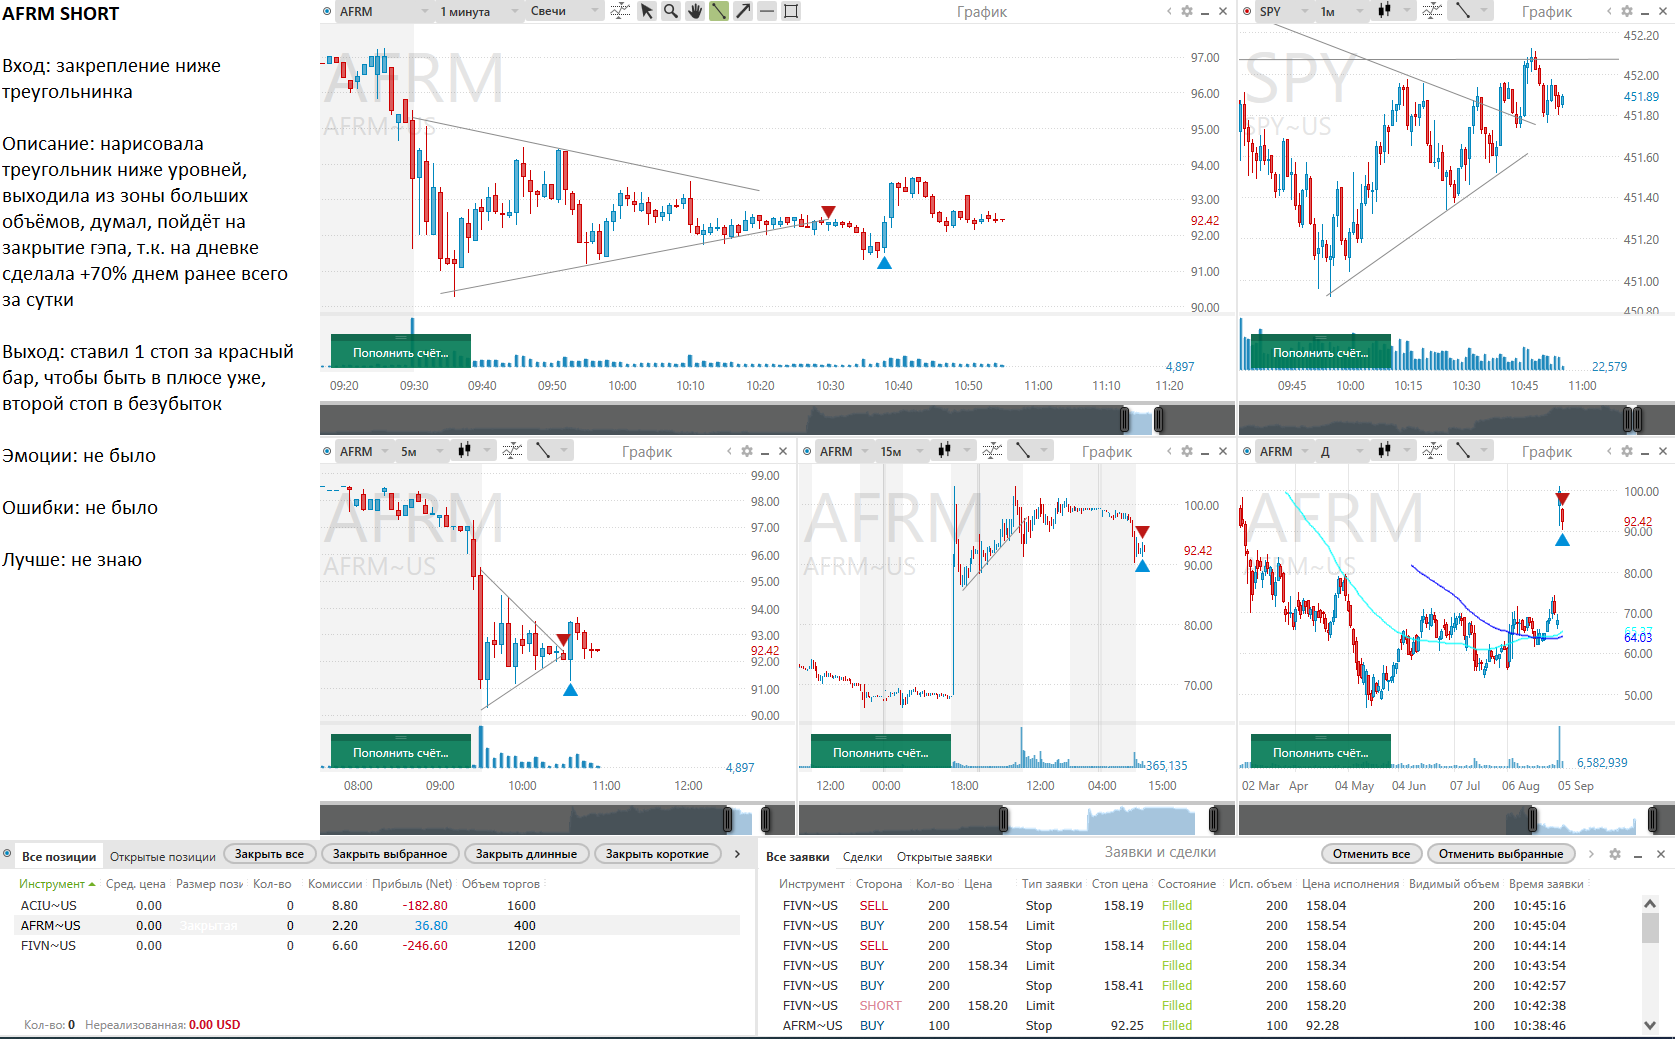Open indicators icon in AFRM 15м chart
Viewport: 1675px width, 1039px height.
[992, 451]
